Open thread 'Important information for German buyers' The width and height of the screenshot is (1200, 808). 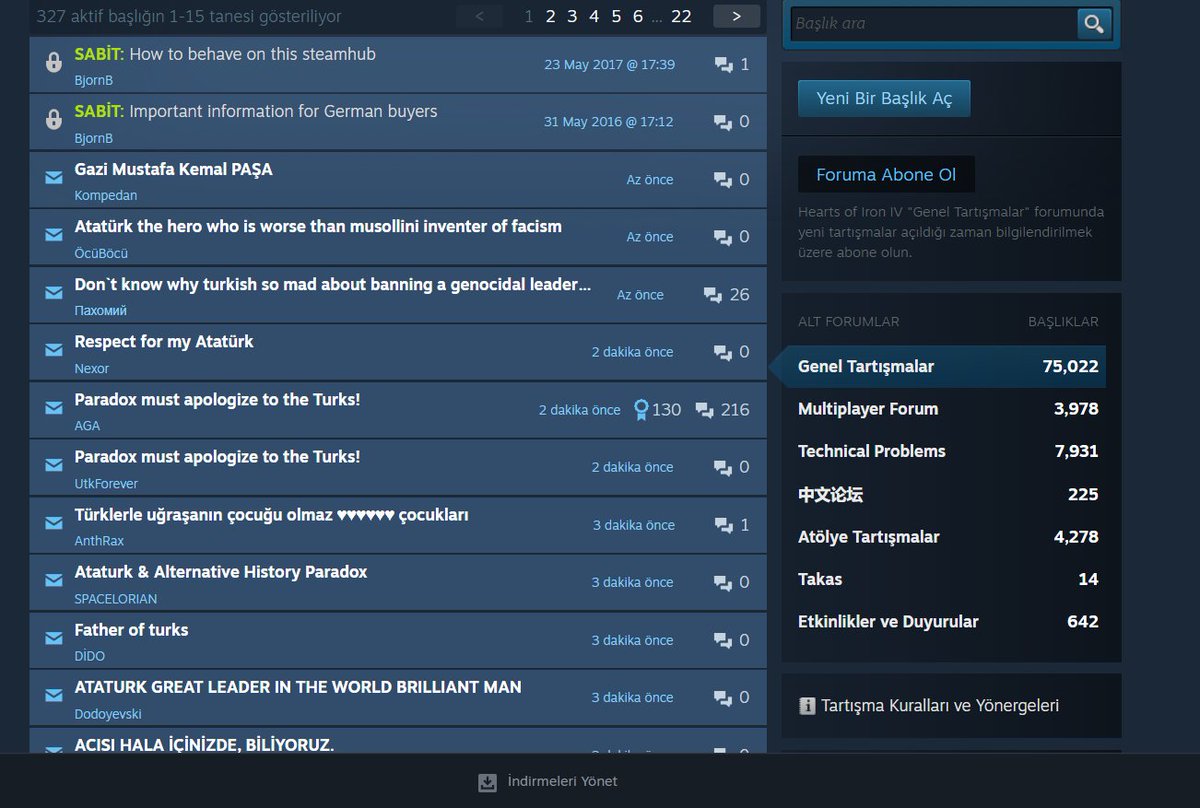(283, 111)
